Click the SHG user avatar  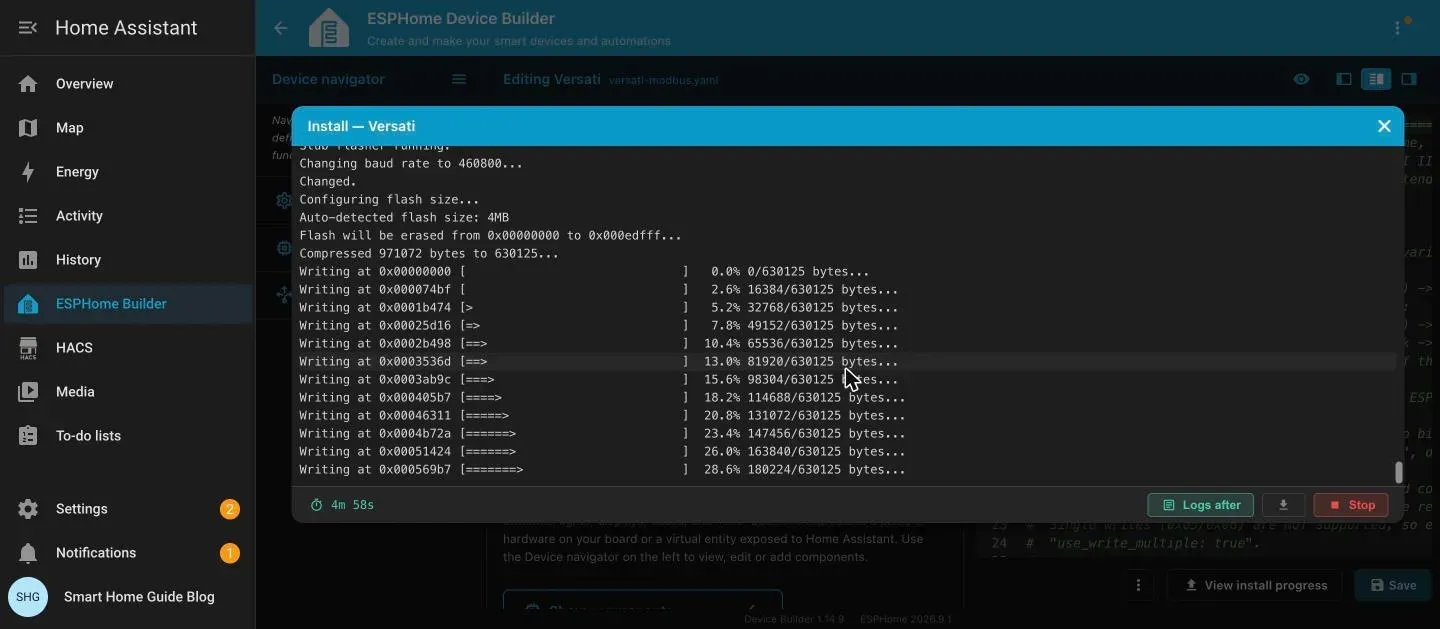click(x=28, y=597)
